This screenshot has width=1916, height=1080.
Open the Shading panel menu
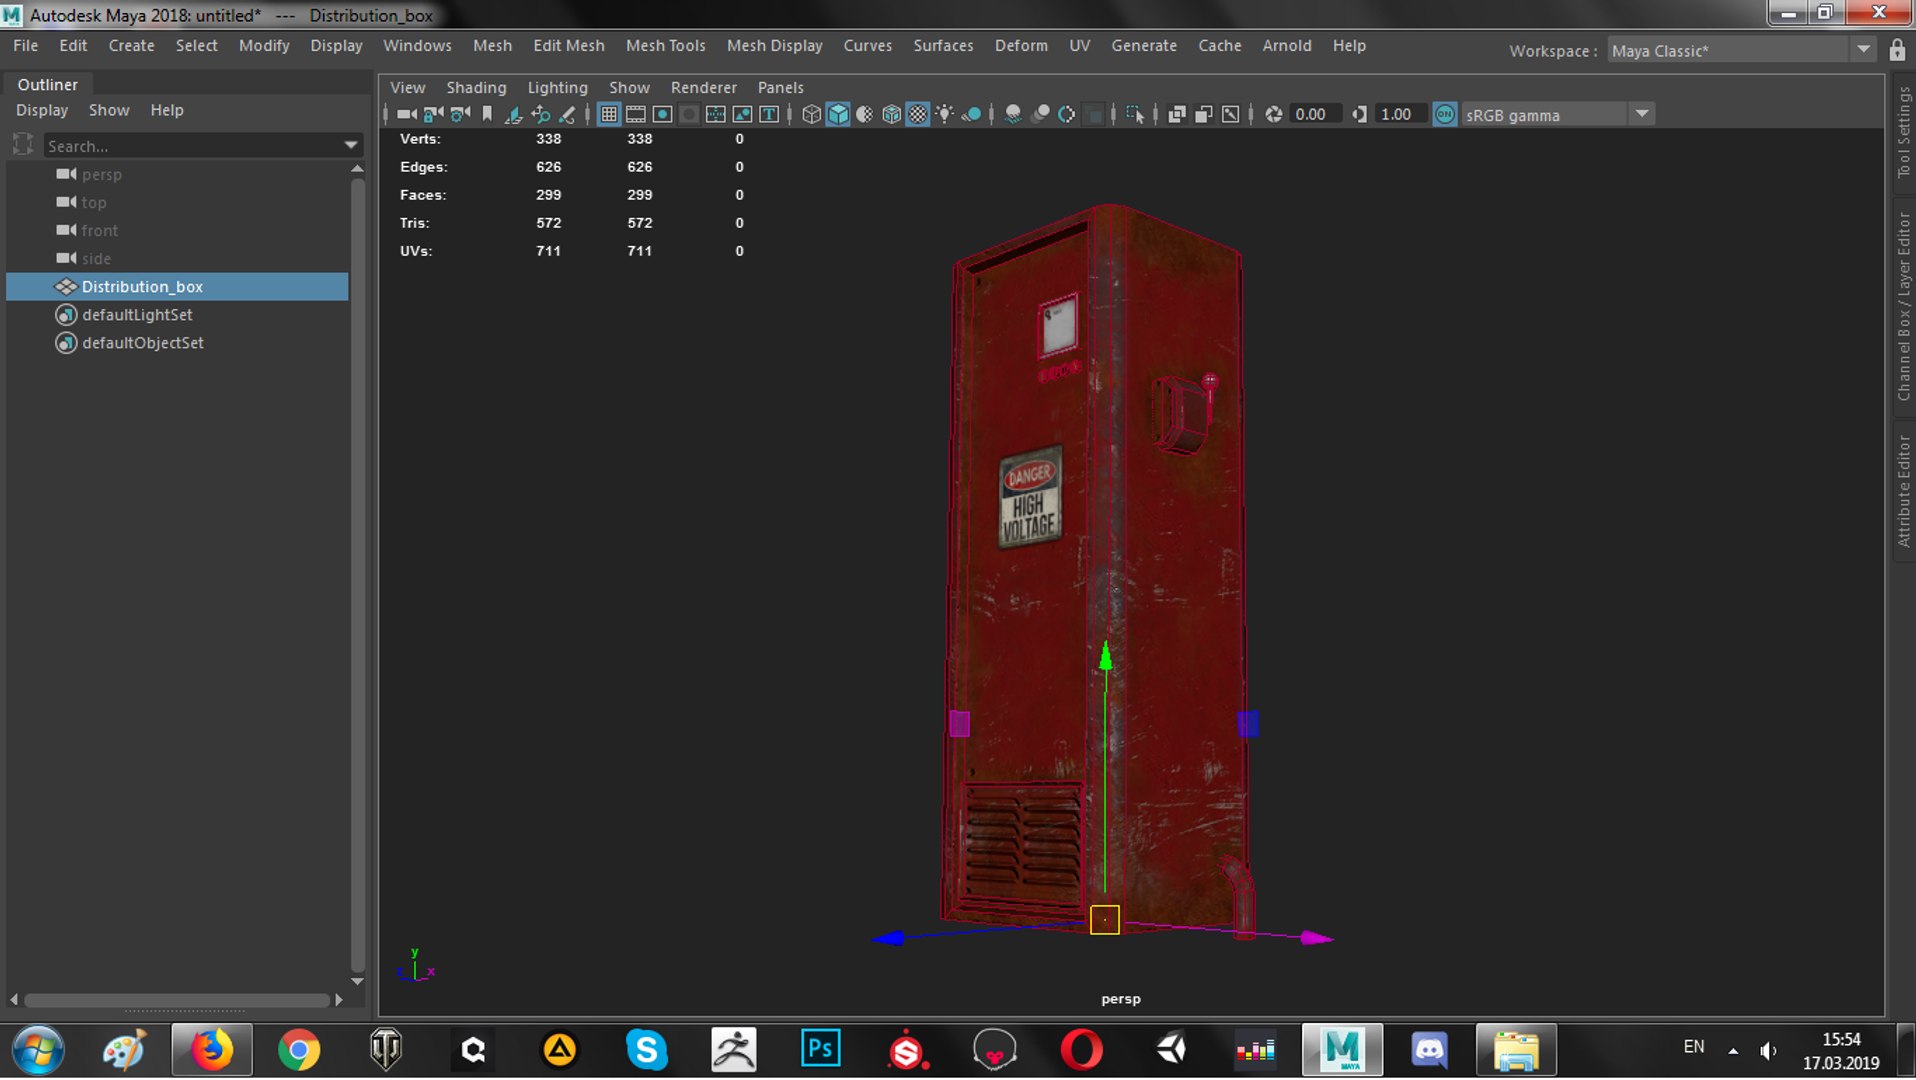pos(476,87)
